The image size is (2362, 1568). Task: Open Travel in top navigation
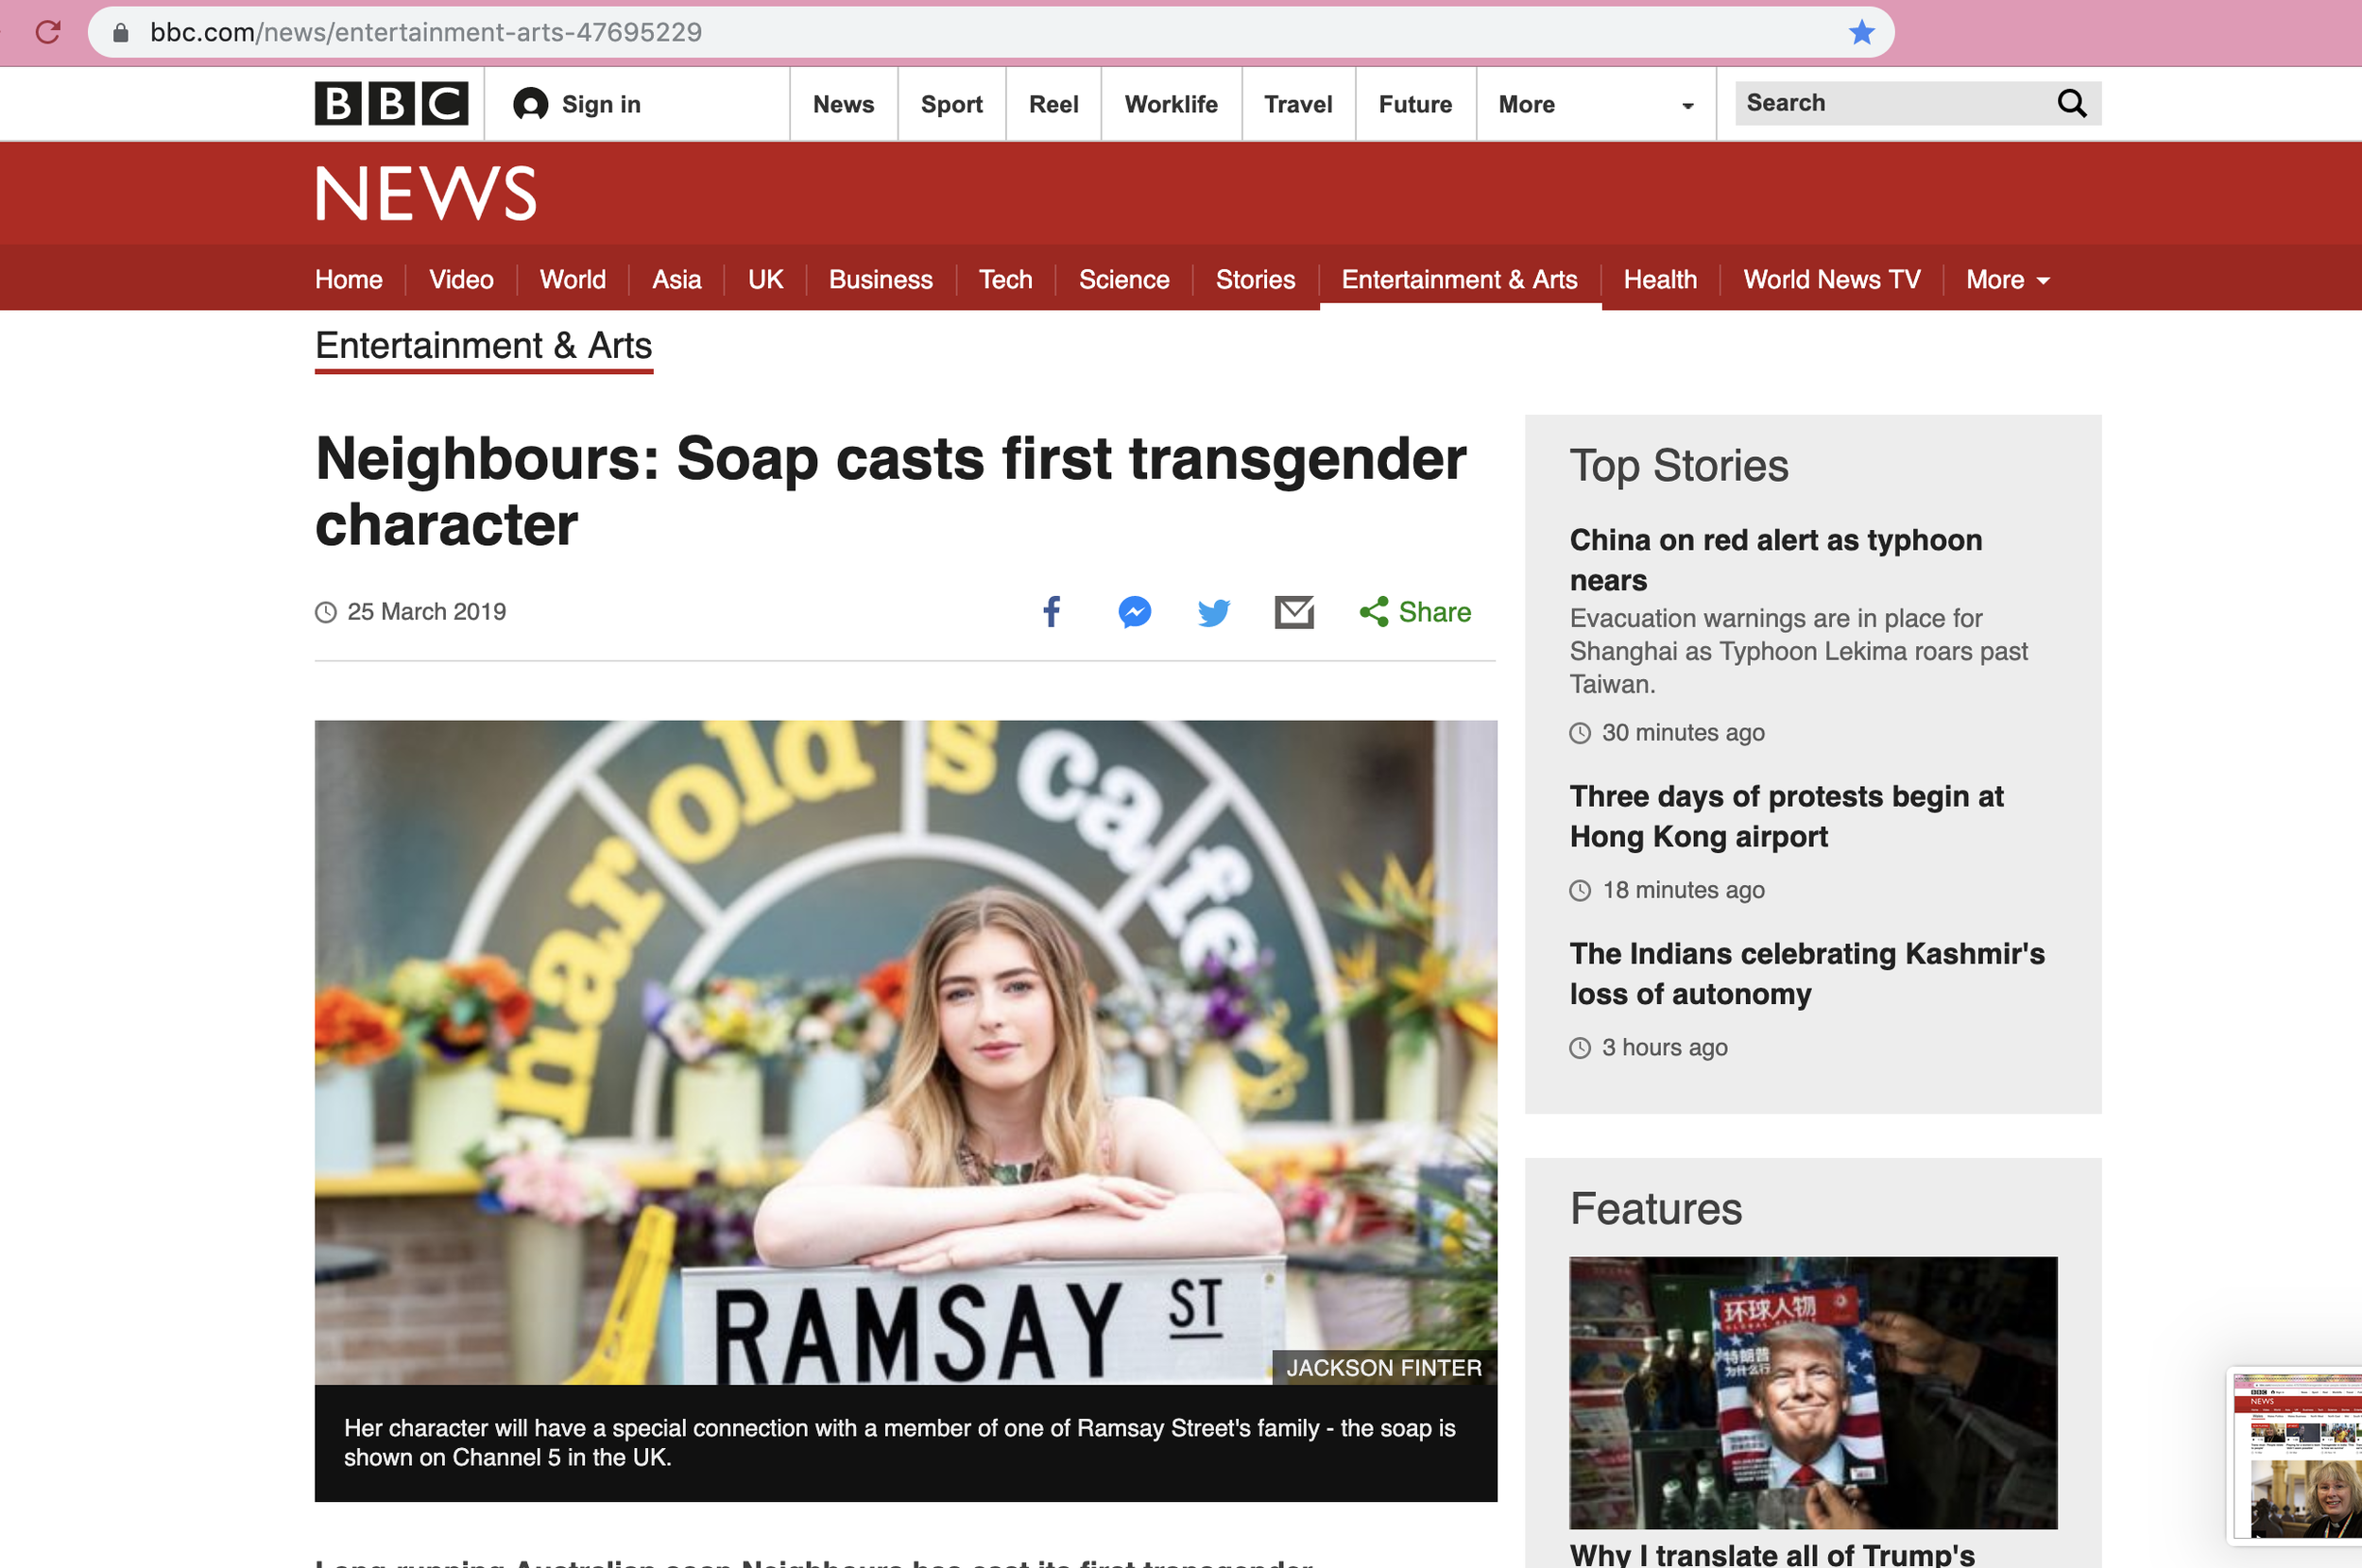tap(1298, 104)
